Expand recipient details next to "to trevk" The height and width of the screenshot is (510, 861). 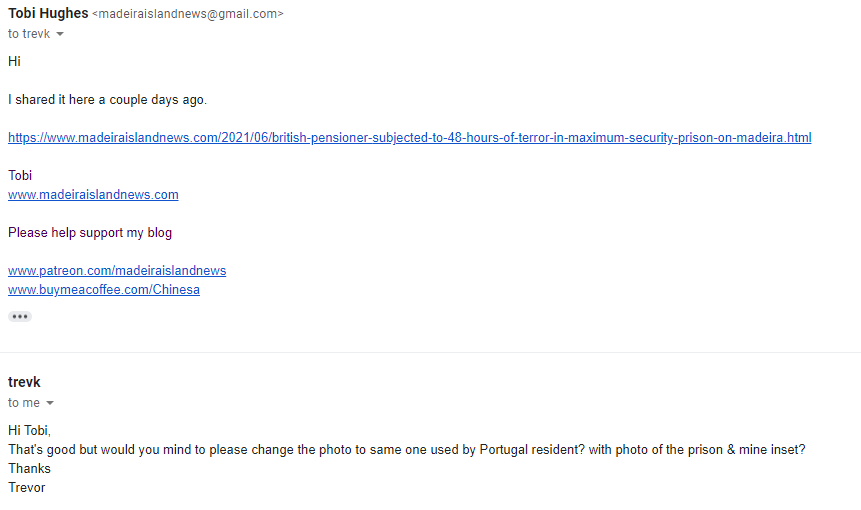[x=60, y=34]
